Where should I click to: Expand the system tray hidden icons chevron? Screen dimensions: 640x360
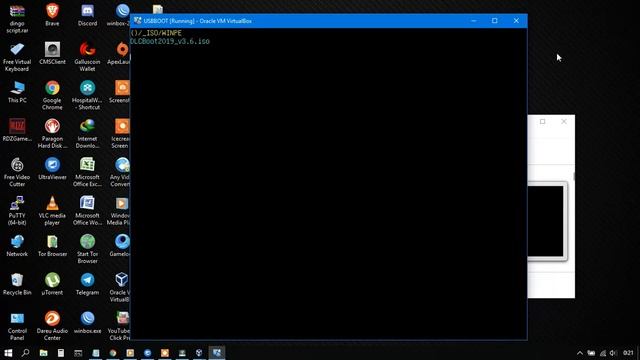coord(580,353)
